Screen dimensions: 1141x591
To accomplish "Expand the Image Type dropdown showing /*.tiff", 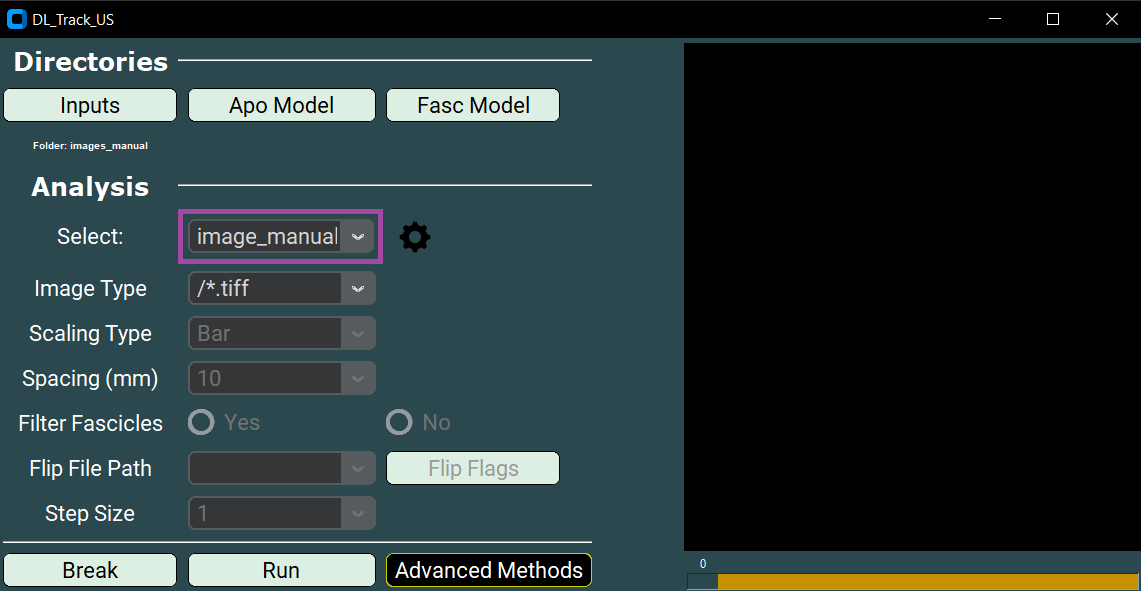I will click(358, 288).
